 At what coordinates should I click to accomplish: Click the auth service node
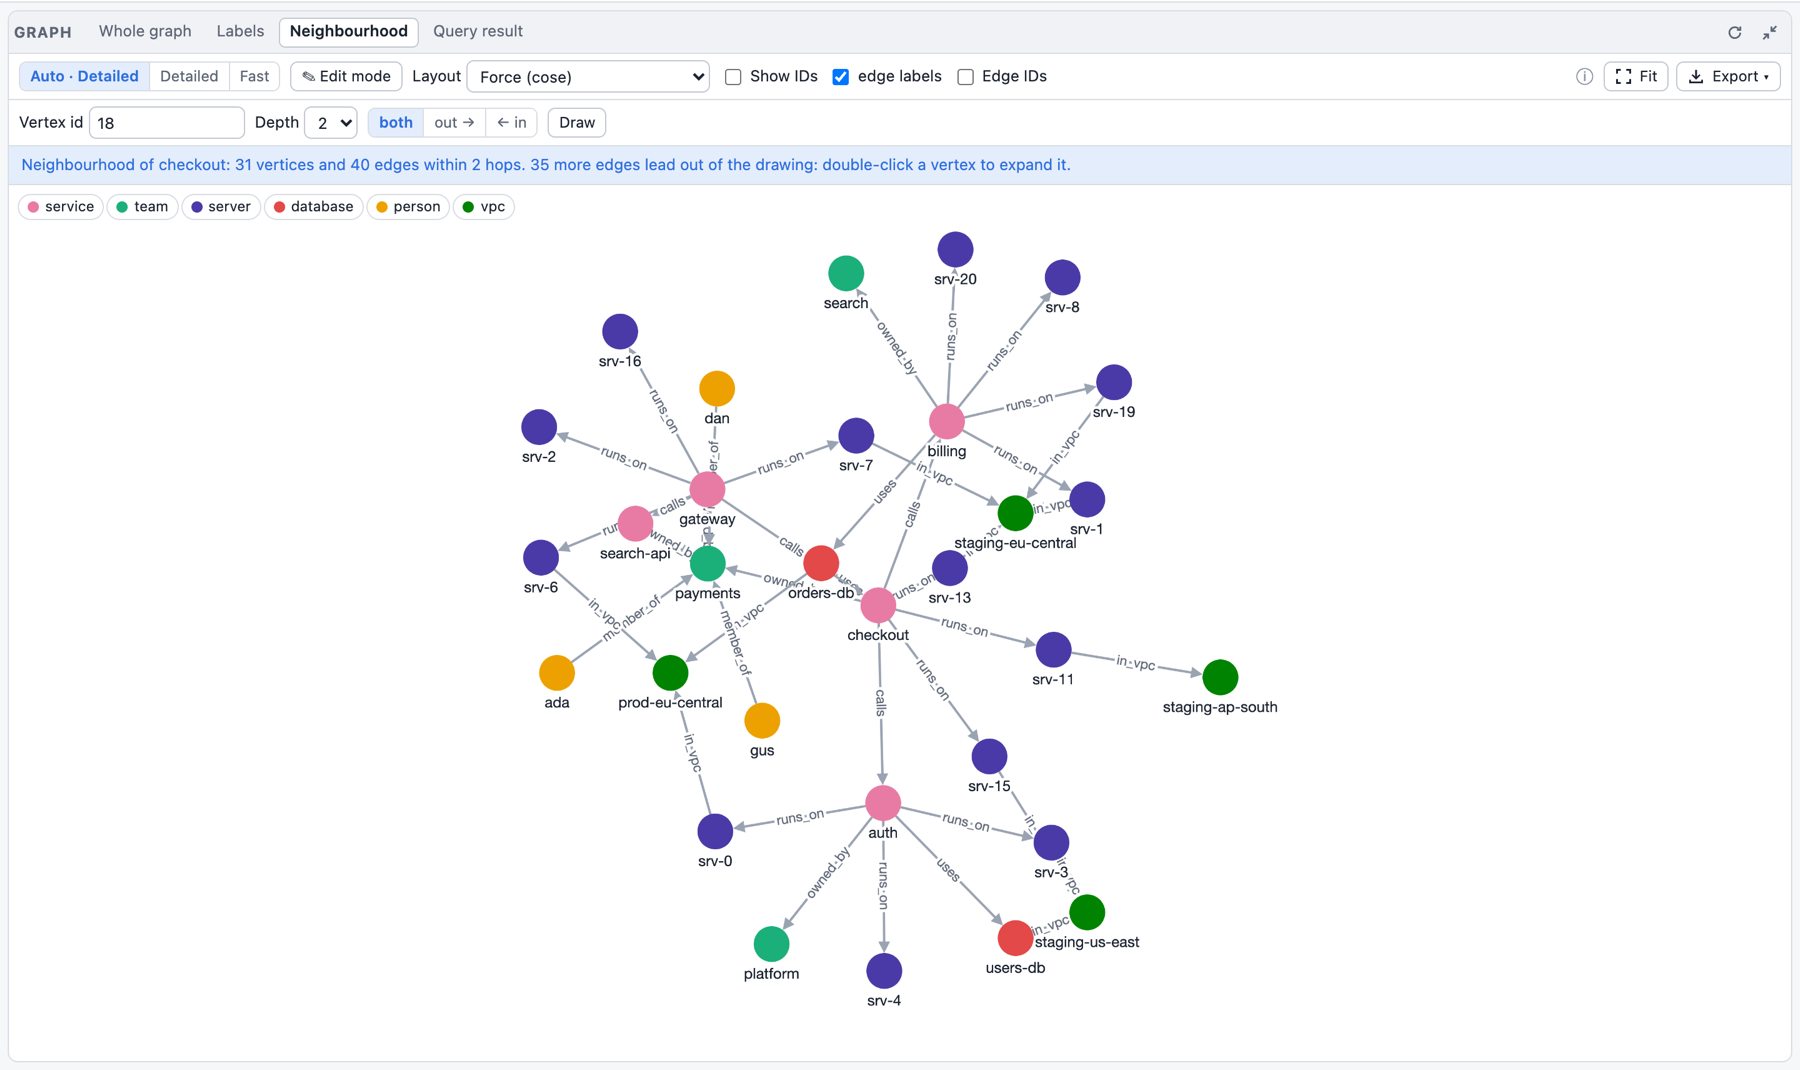point(882,802)
